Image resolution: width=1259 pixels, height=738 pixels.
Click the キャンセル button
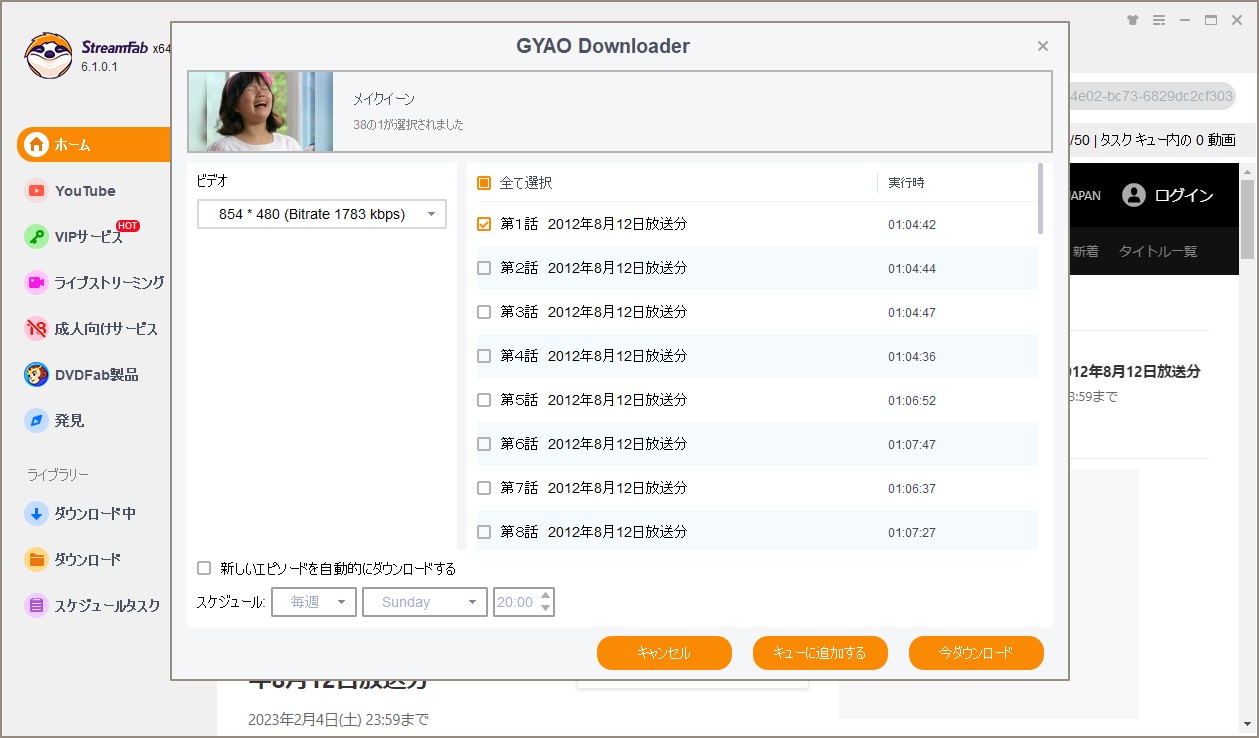664,653
